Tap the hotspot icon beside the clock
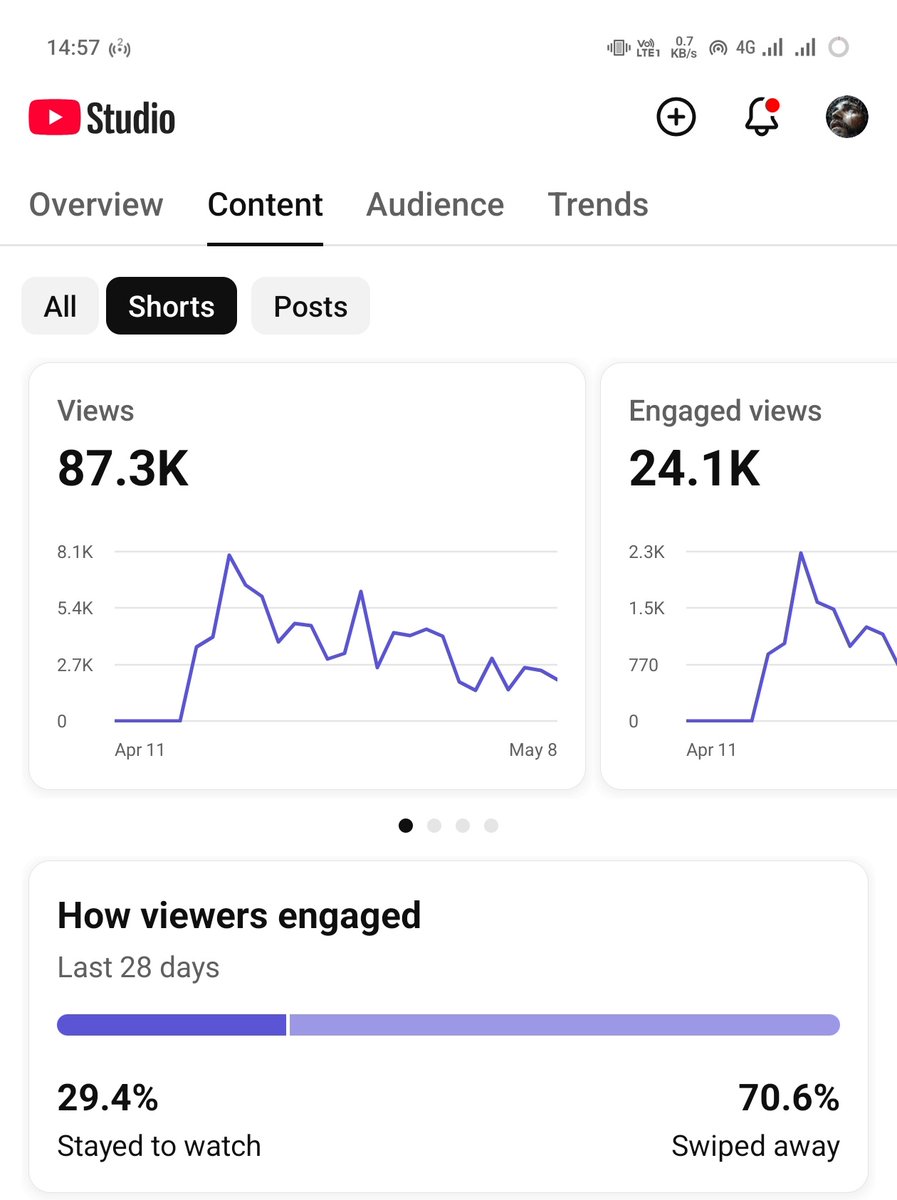 (x=120, y=47)
